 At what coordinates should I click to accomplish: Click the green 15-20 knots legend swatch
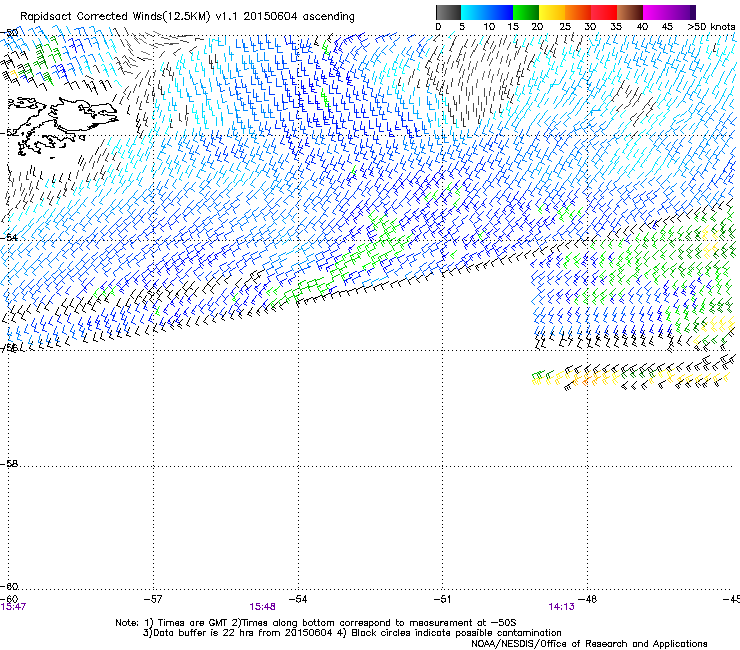(x=526, y=12)
